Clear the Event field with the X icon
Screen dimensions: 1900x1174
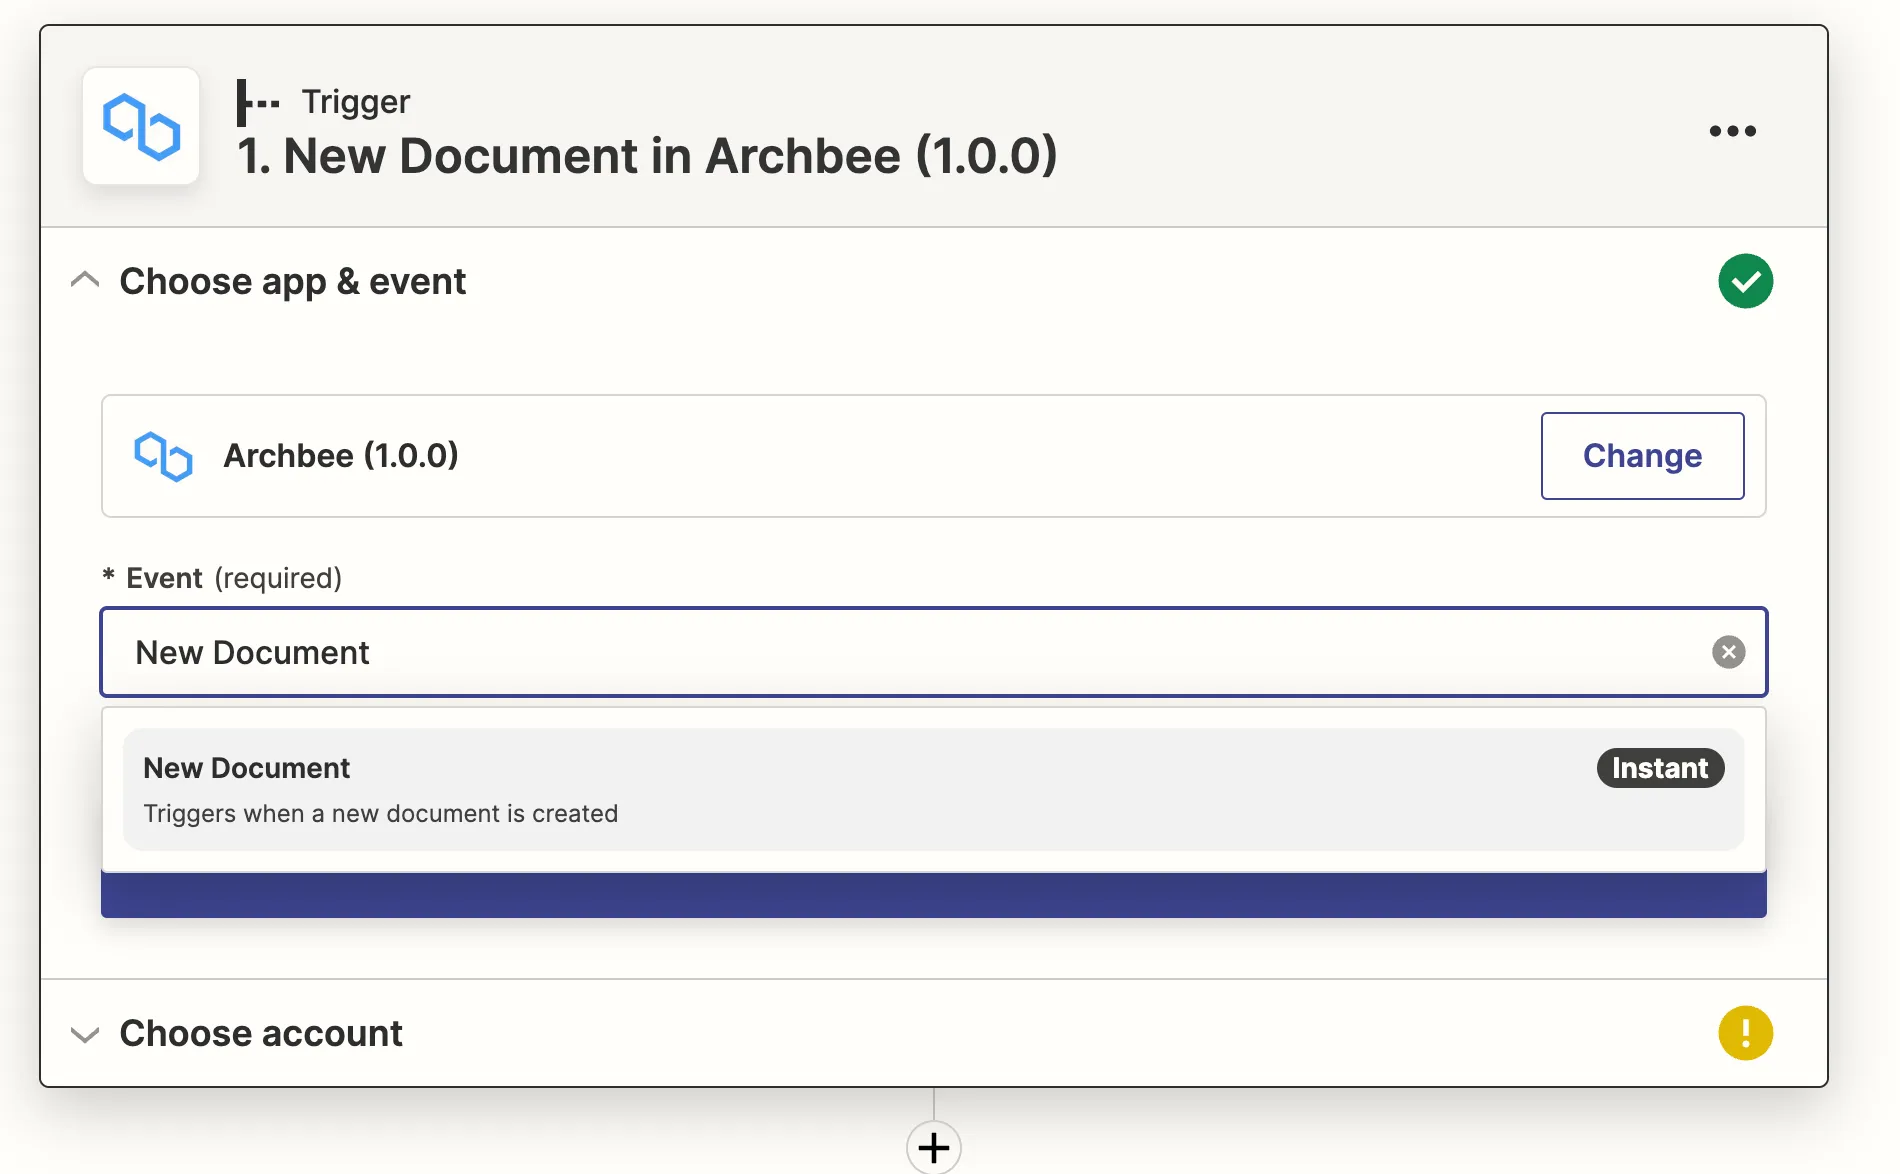[x=1728, y=652]
